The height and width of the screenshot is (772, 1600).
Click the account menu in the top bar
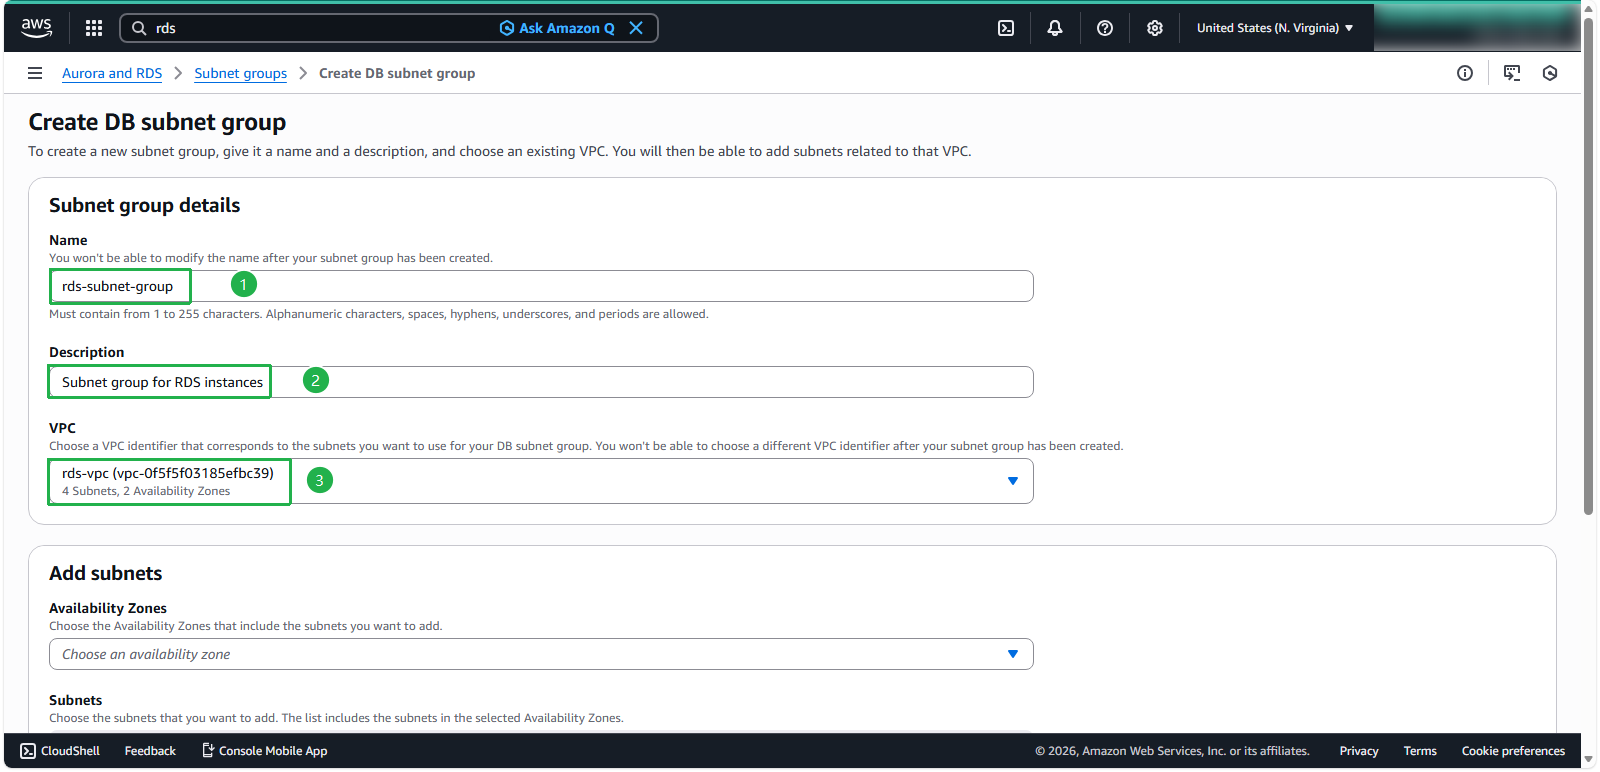(x=1476, y=28)
